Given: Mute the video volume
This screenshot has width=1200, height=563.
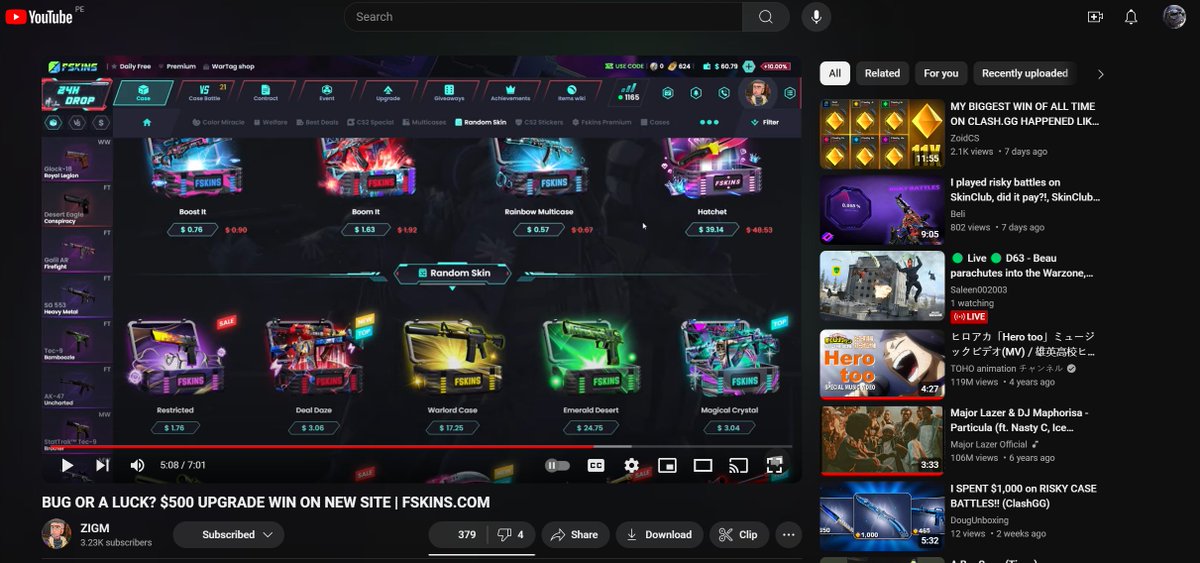Looking at the screenshot, I should 137,465.
